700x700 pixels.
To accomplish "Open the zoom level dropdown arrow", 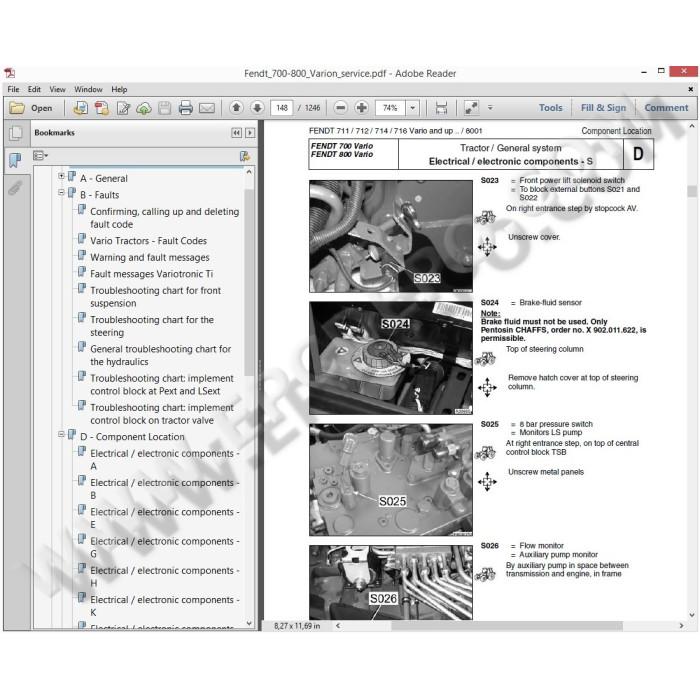I will click(413, 108).
